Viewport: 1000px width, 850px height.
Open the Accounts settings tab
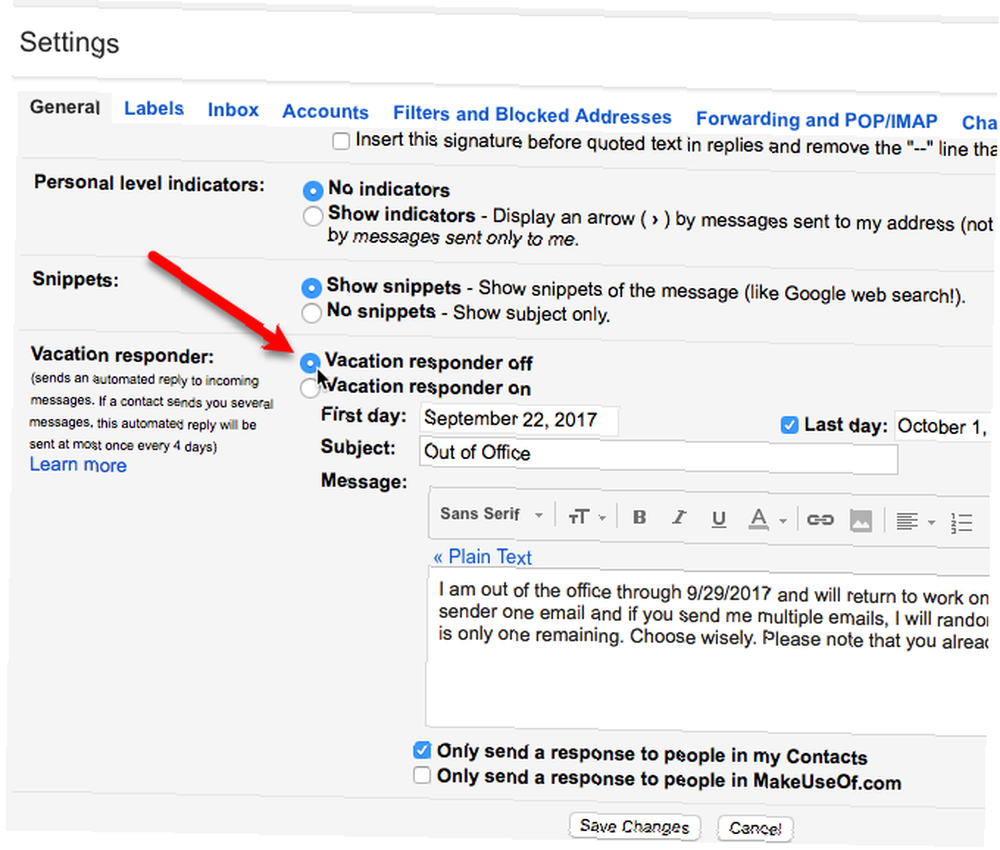(x=325, y=112)
